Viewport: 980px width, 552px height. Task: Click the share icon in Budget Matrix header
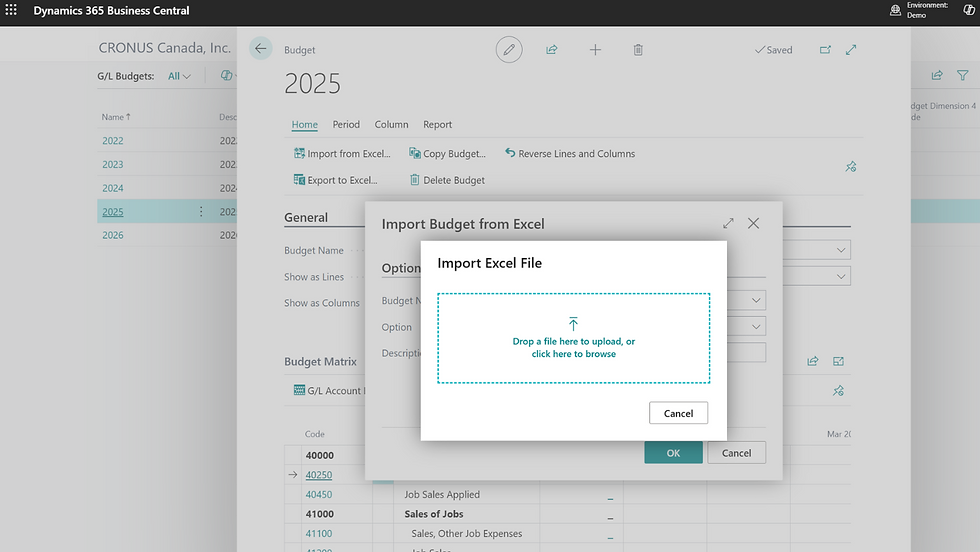point(812,361)
